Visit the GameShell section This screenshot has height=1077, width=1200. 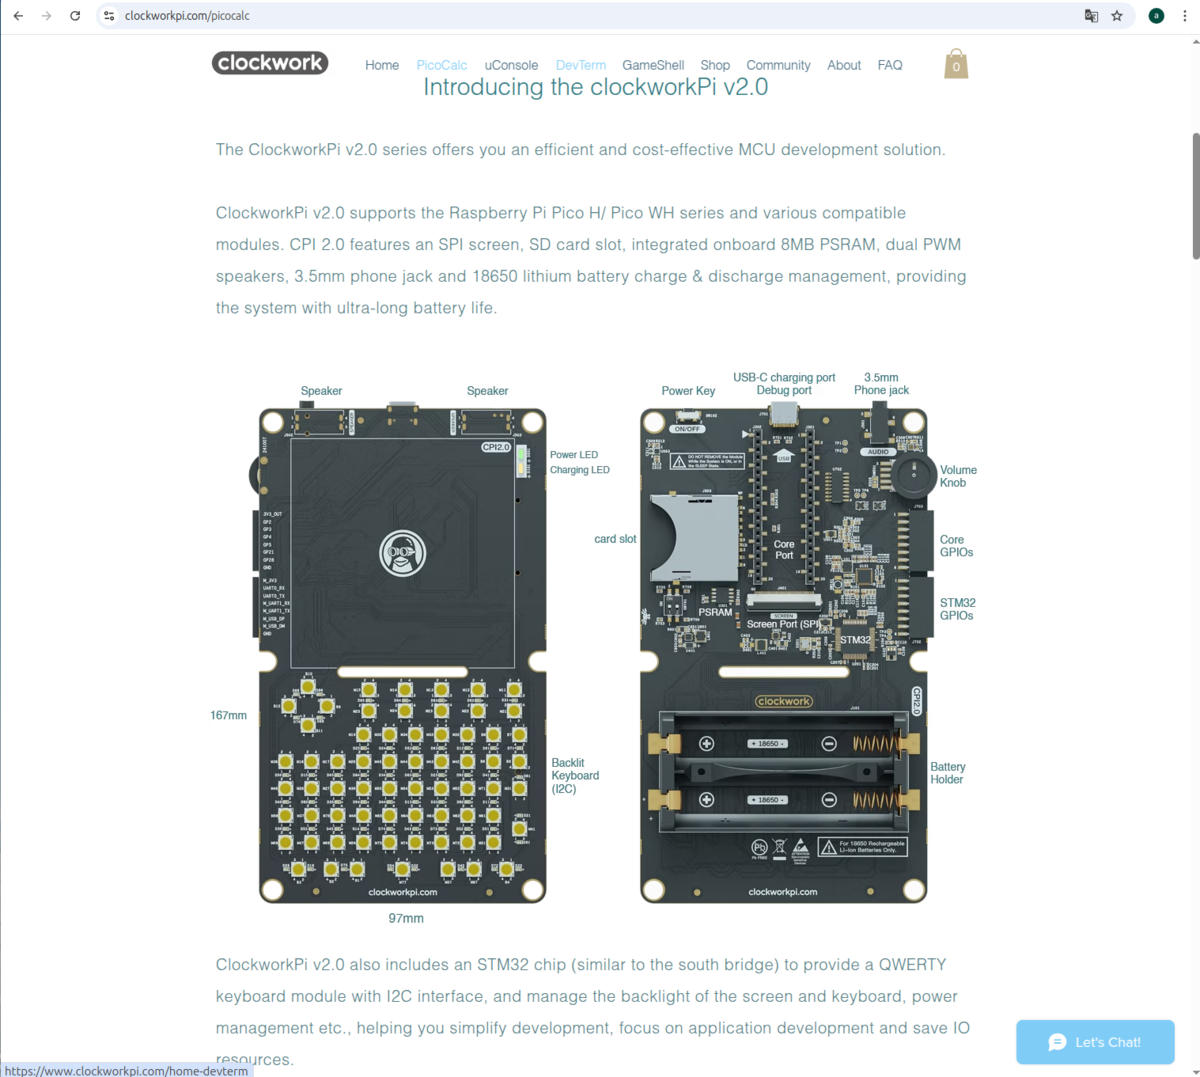(x=653, y=65)
